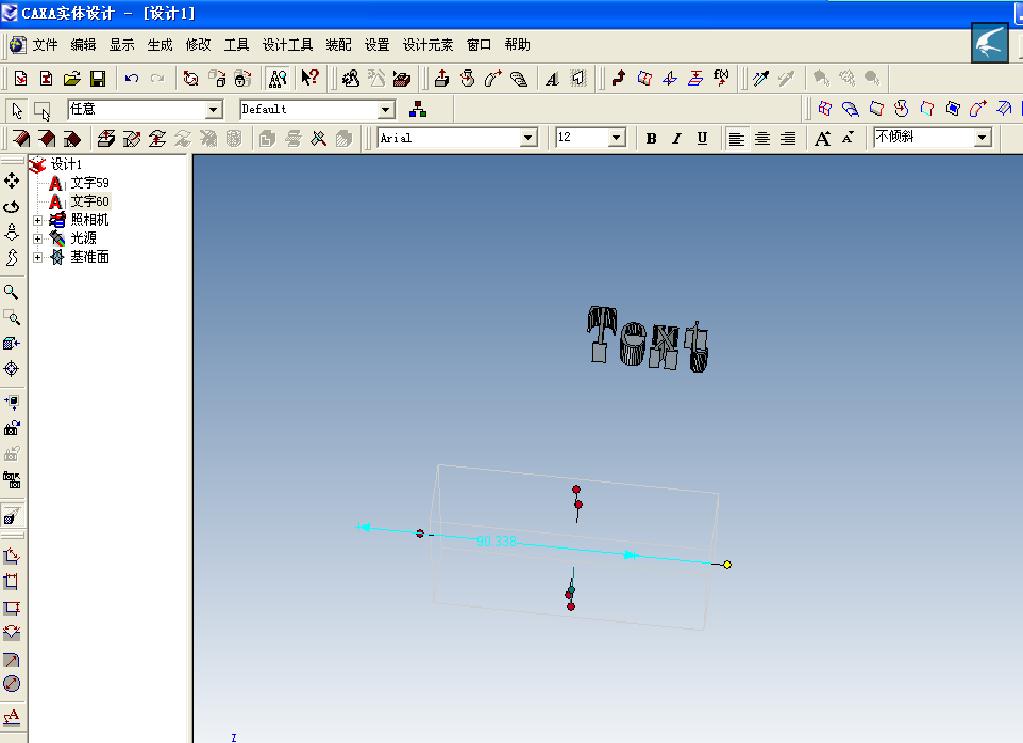Select 文字59 in design tree
The width and height of the screenshot is (1023, 743).
[89, 183]
